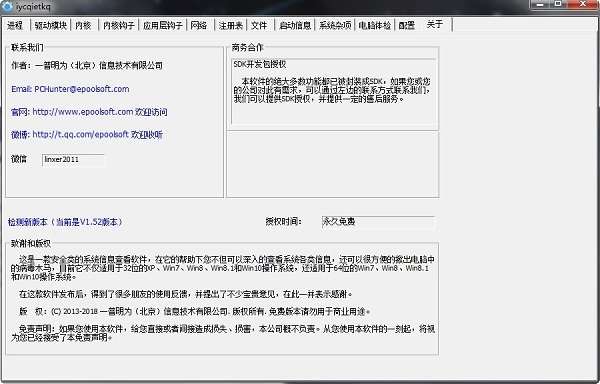Select the 文件 tab

[260, 25]
